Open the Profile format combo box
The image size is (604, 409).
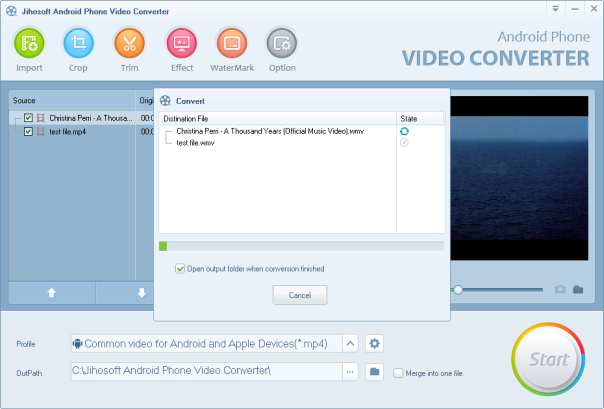(x=205, y=344)
